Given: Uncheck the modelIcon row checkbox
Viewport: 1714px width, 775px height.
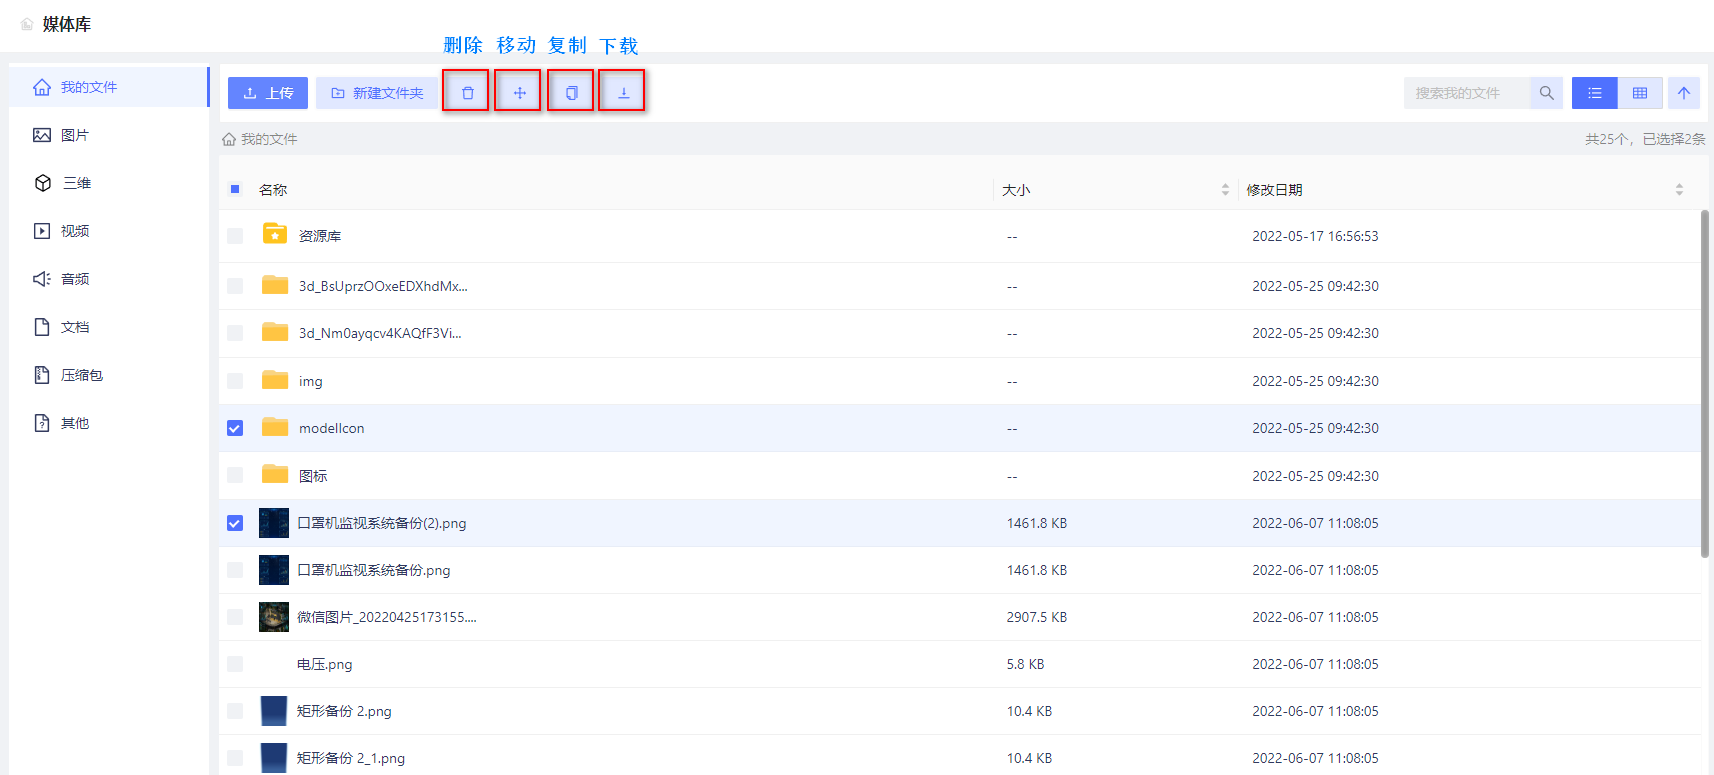Looking at the screenshot, I should click(235, 428).
